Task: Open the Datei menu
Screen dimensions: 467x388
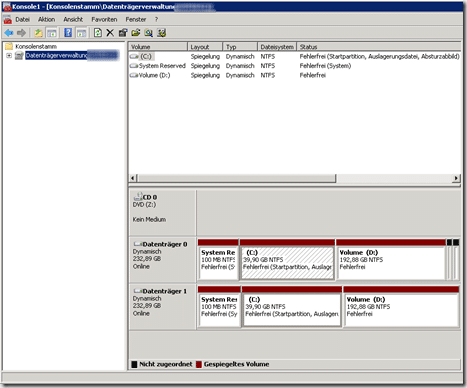Action: click(x=22, y=20)
